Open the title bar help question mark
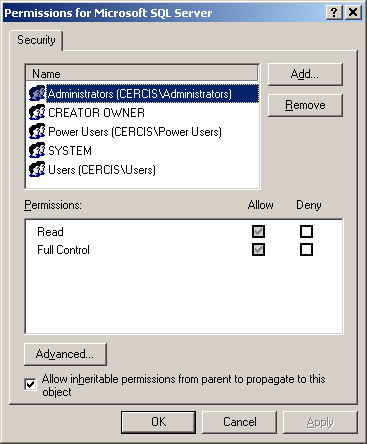 click(334, 13)
